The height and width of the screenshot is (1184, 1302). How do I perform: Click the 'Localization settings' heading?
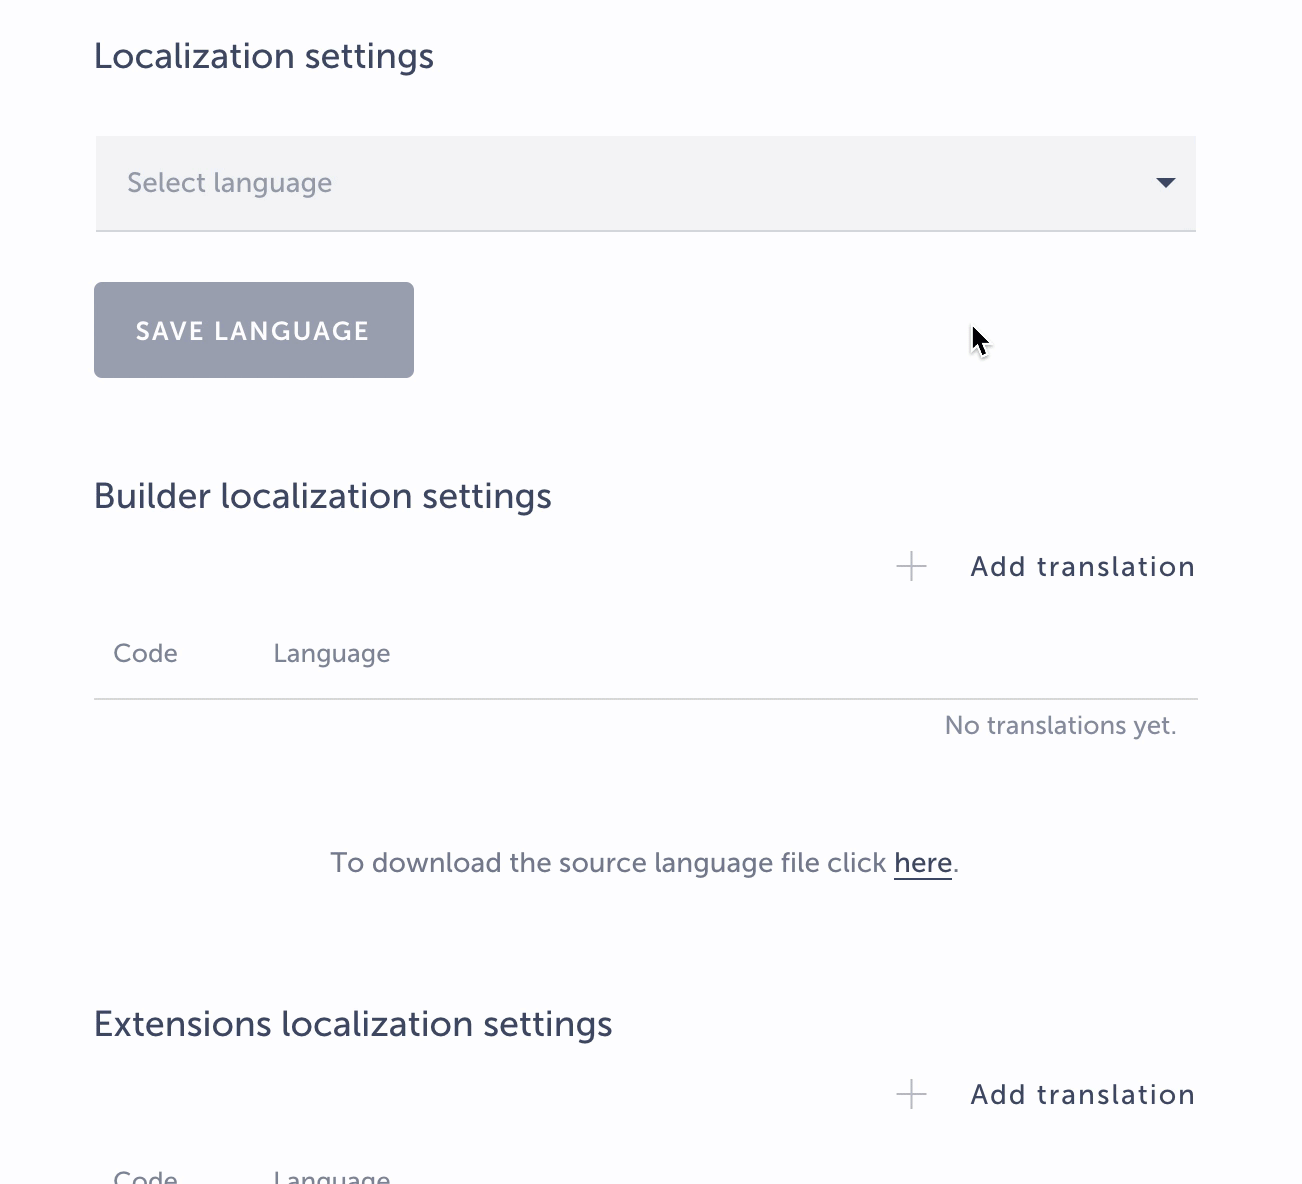click(264, 56)
